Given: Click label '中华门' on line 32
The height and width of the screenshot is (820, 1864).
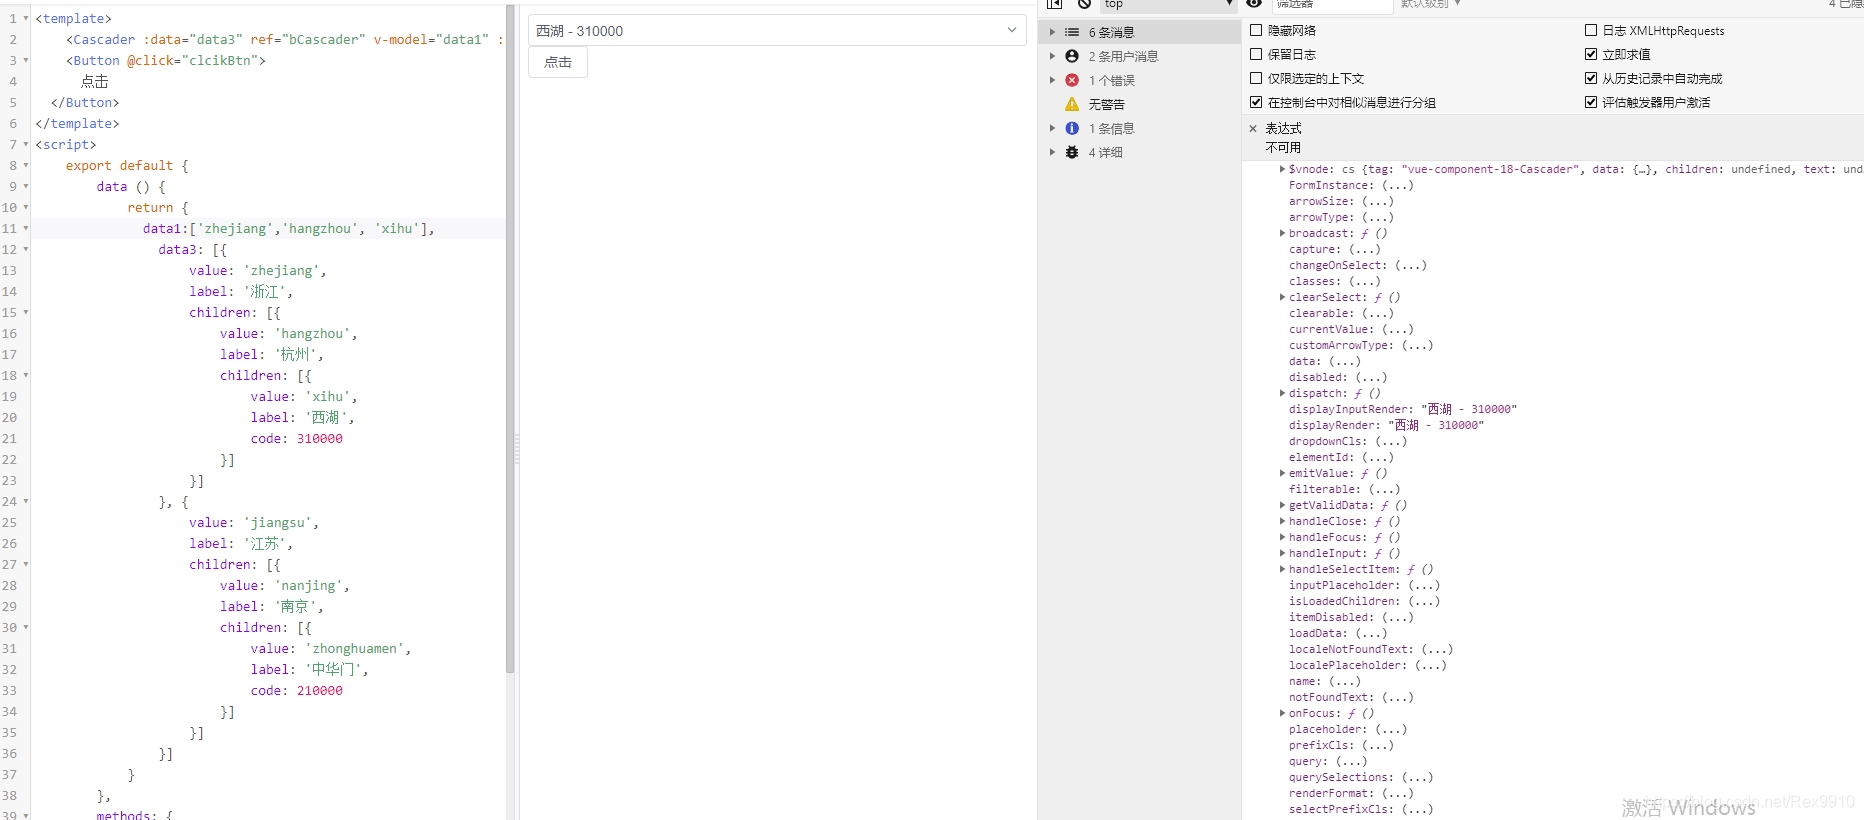Looking at the screenshot, I should pos(310,669).
